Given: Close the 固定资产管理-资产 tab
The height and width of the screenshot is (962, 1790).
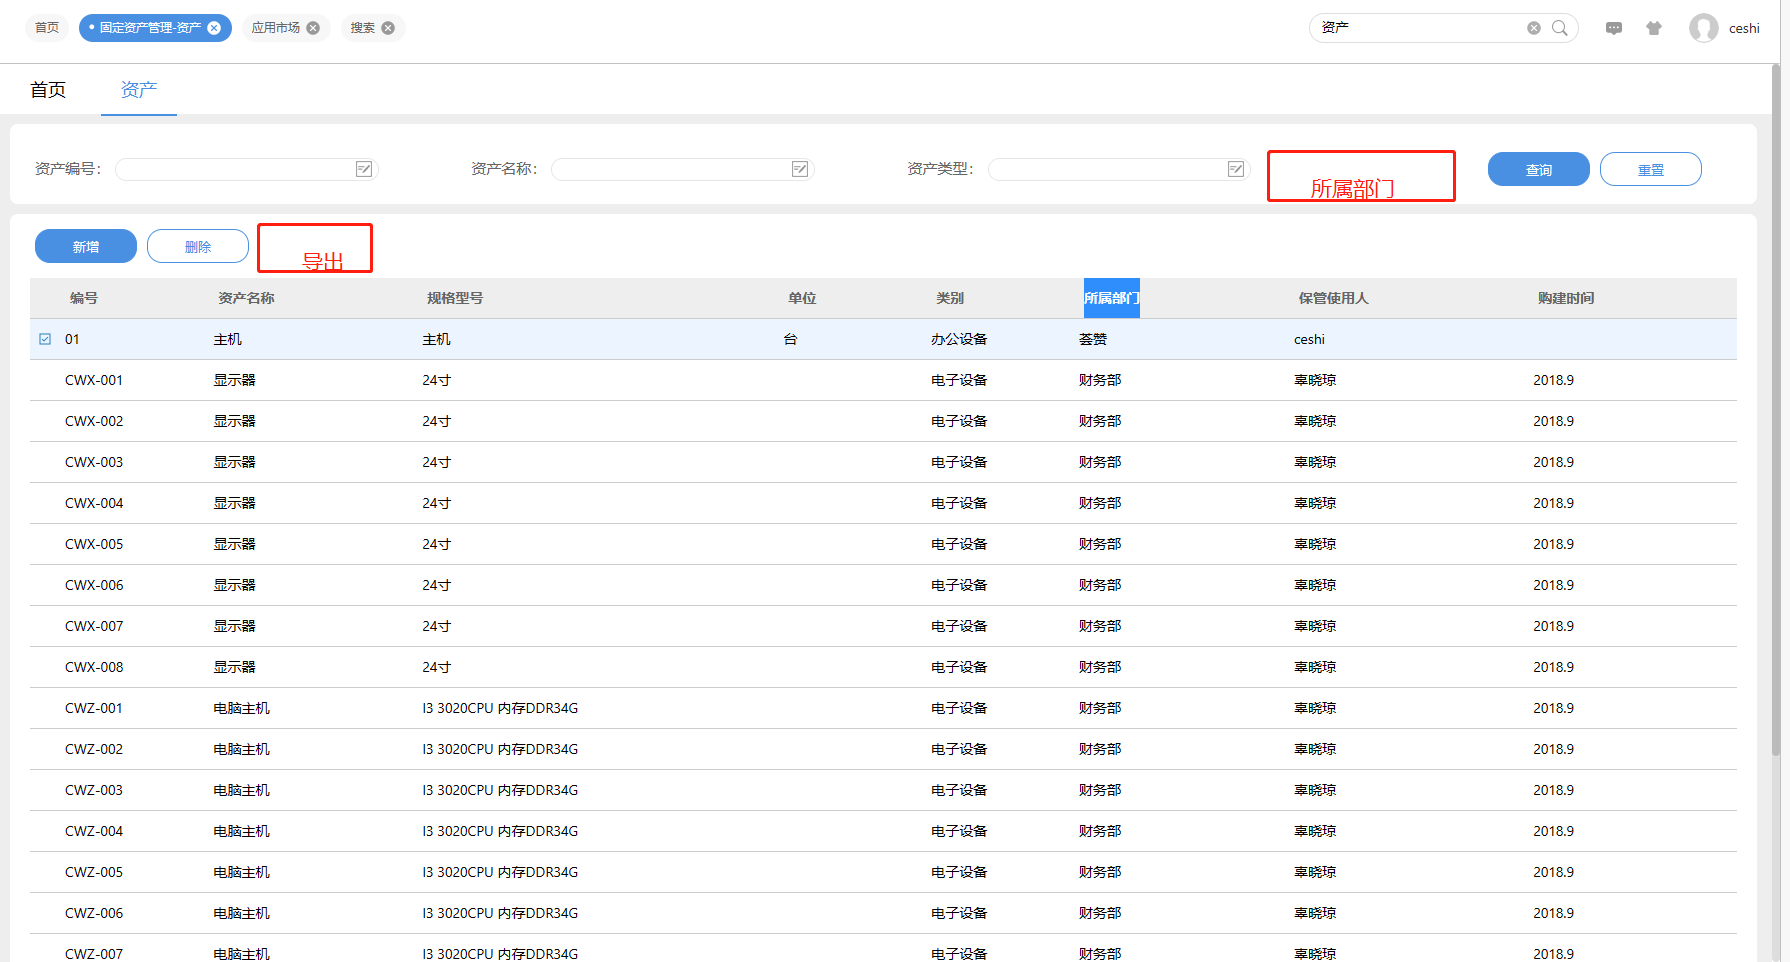Looking at the screenshot, I should (x=214, y=28).
